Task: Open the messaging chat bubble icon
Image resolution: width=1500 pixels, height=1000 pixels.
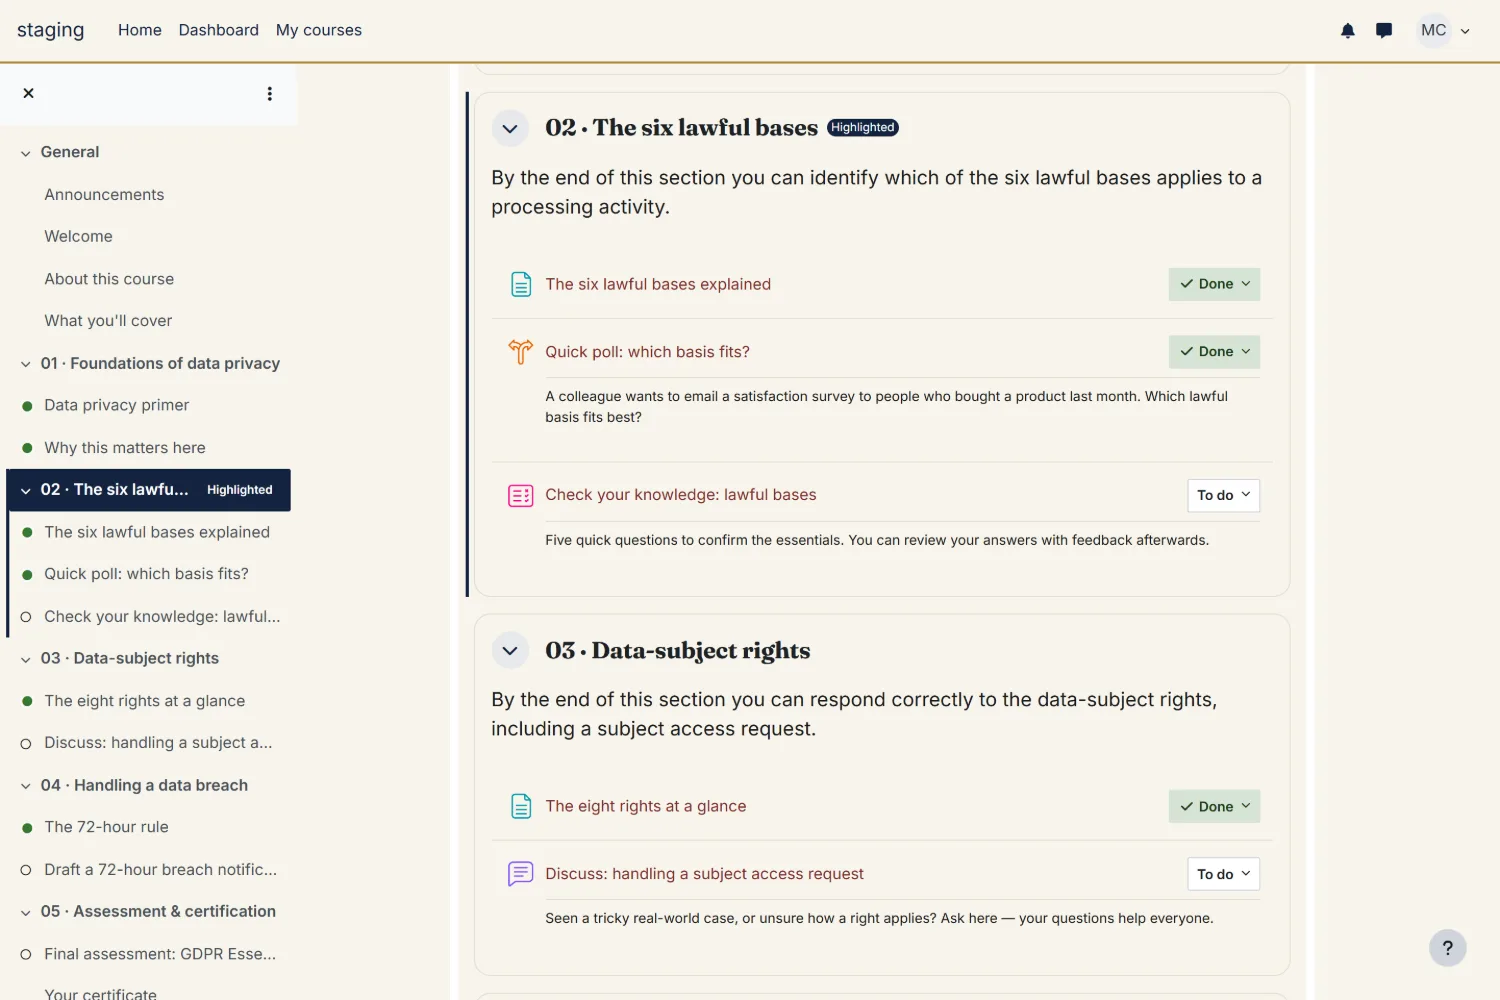Action: 1384,31
